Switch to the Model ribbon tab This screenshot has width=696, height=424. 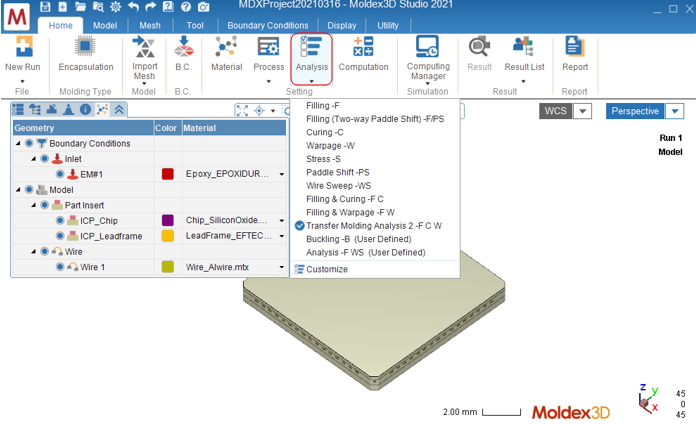[x=105, y=25]
